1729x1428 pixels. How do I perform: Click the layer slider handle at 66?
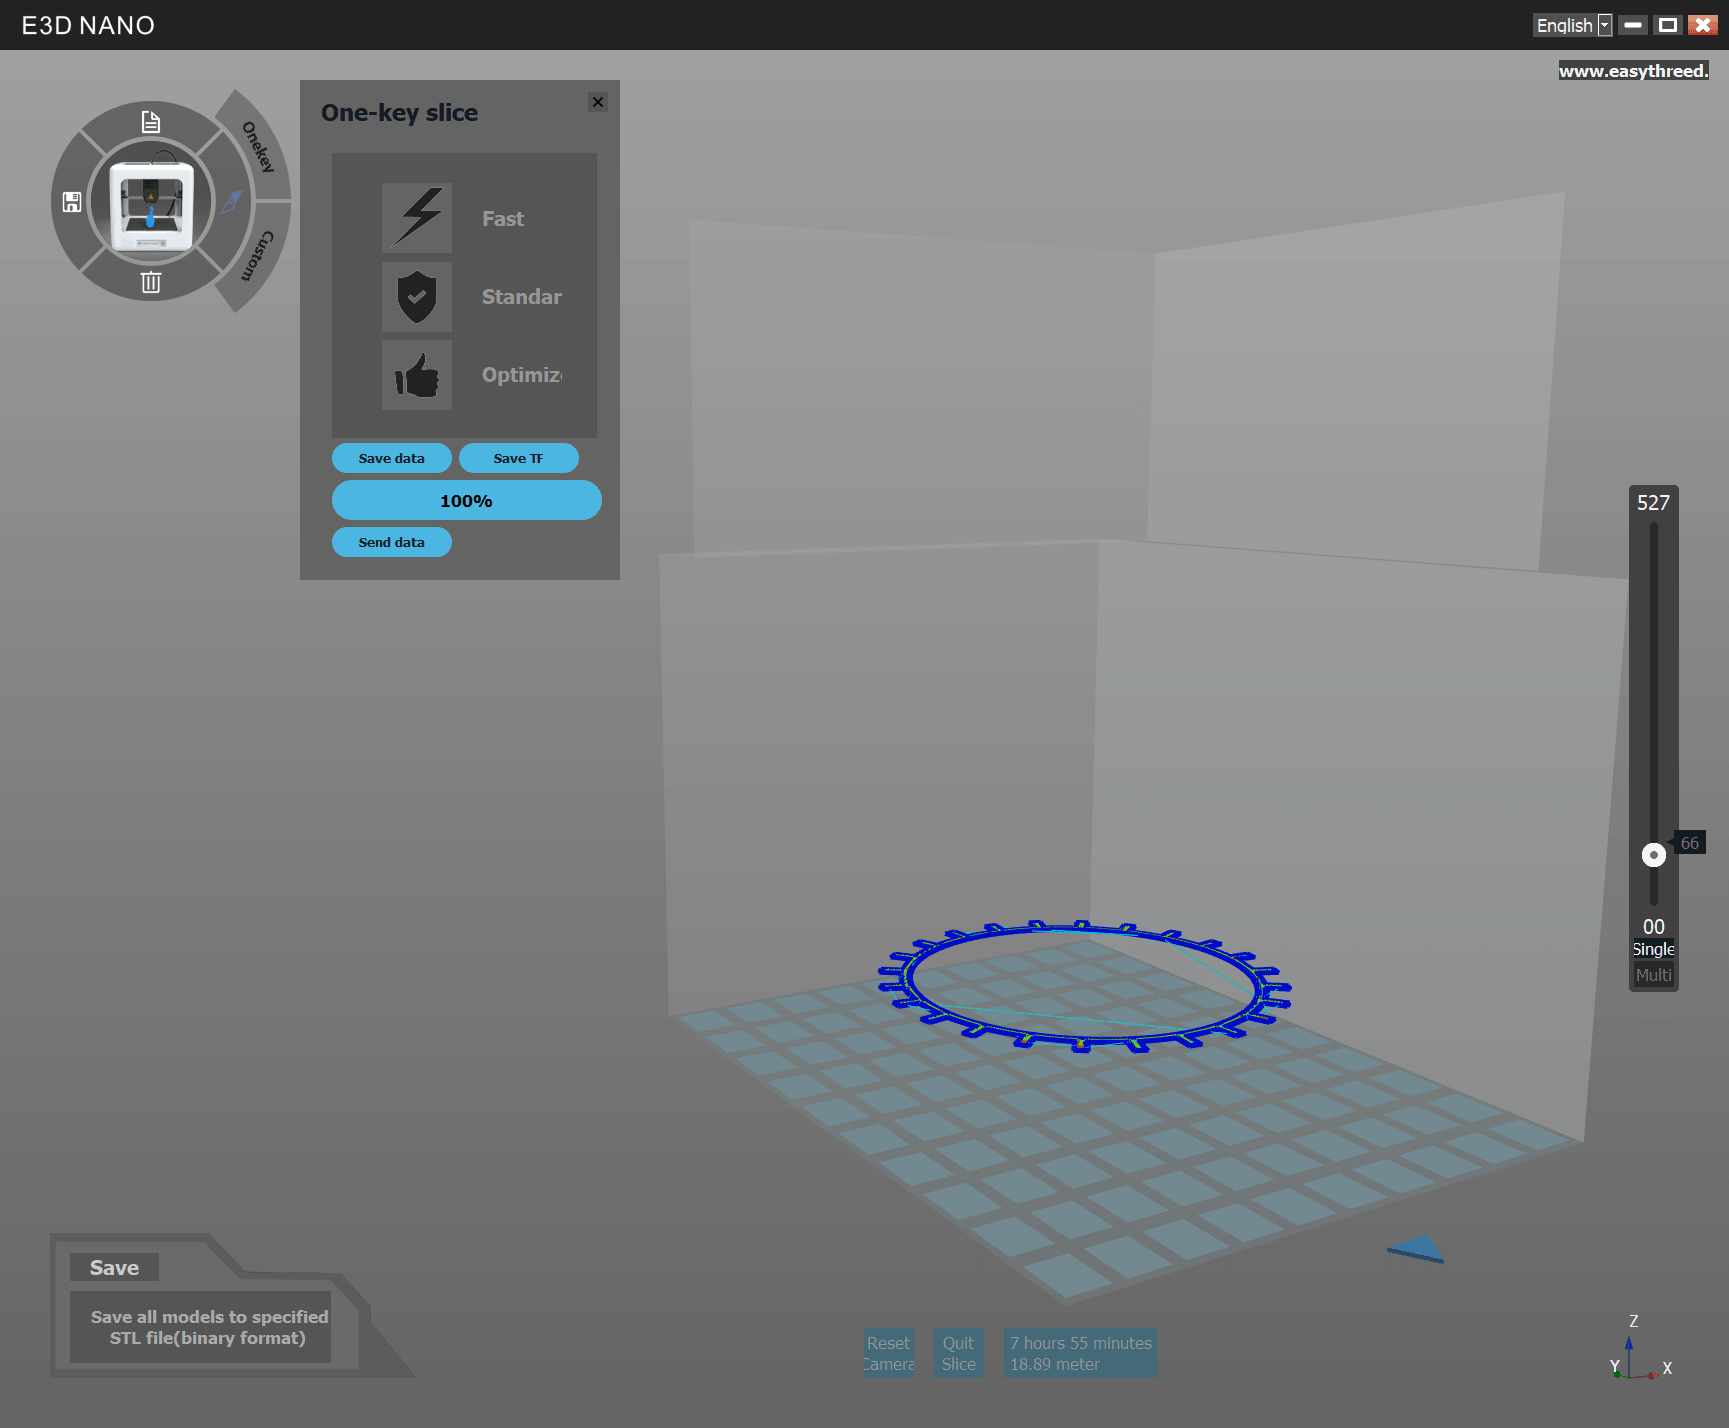[x=1653, y=855]
